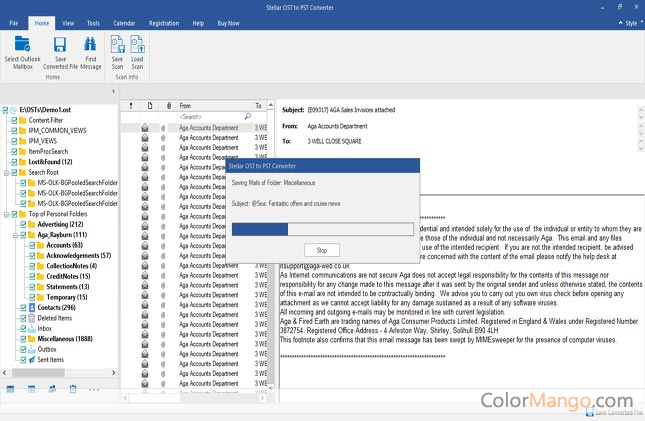Viewport: 645px width, 421px height.
Task: Click the search magnifier in From column
Action: tap(248, 116)
